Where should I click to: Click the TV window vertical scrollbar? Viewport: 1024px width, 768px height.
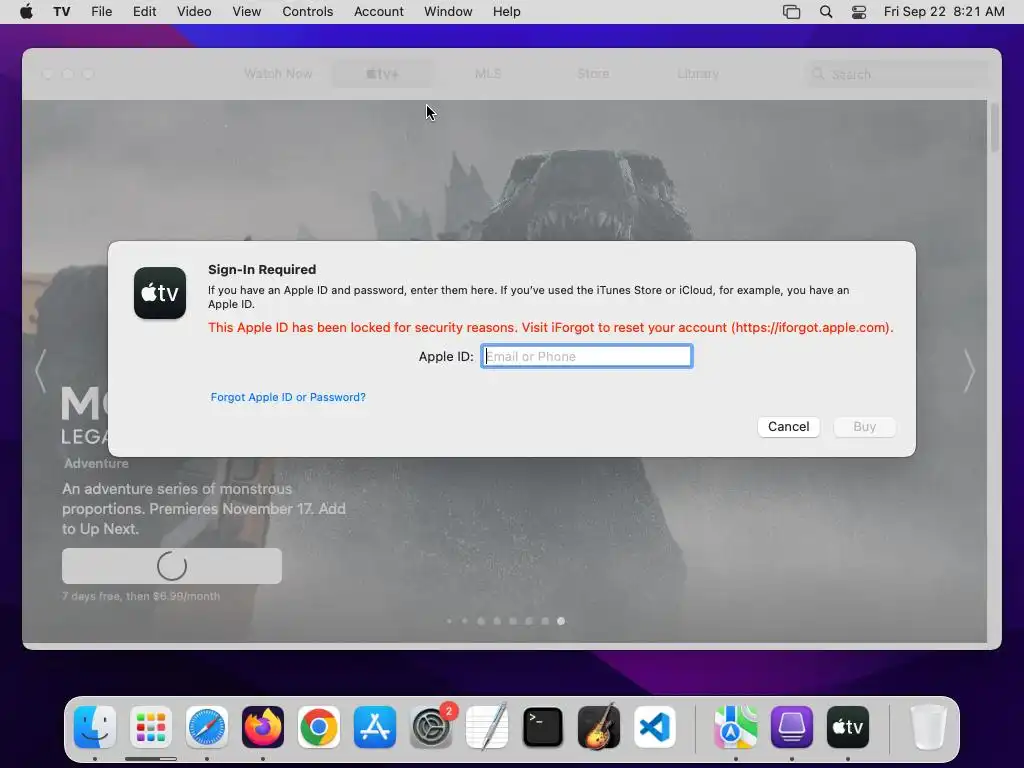[x=994, y=128]
